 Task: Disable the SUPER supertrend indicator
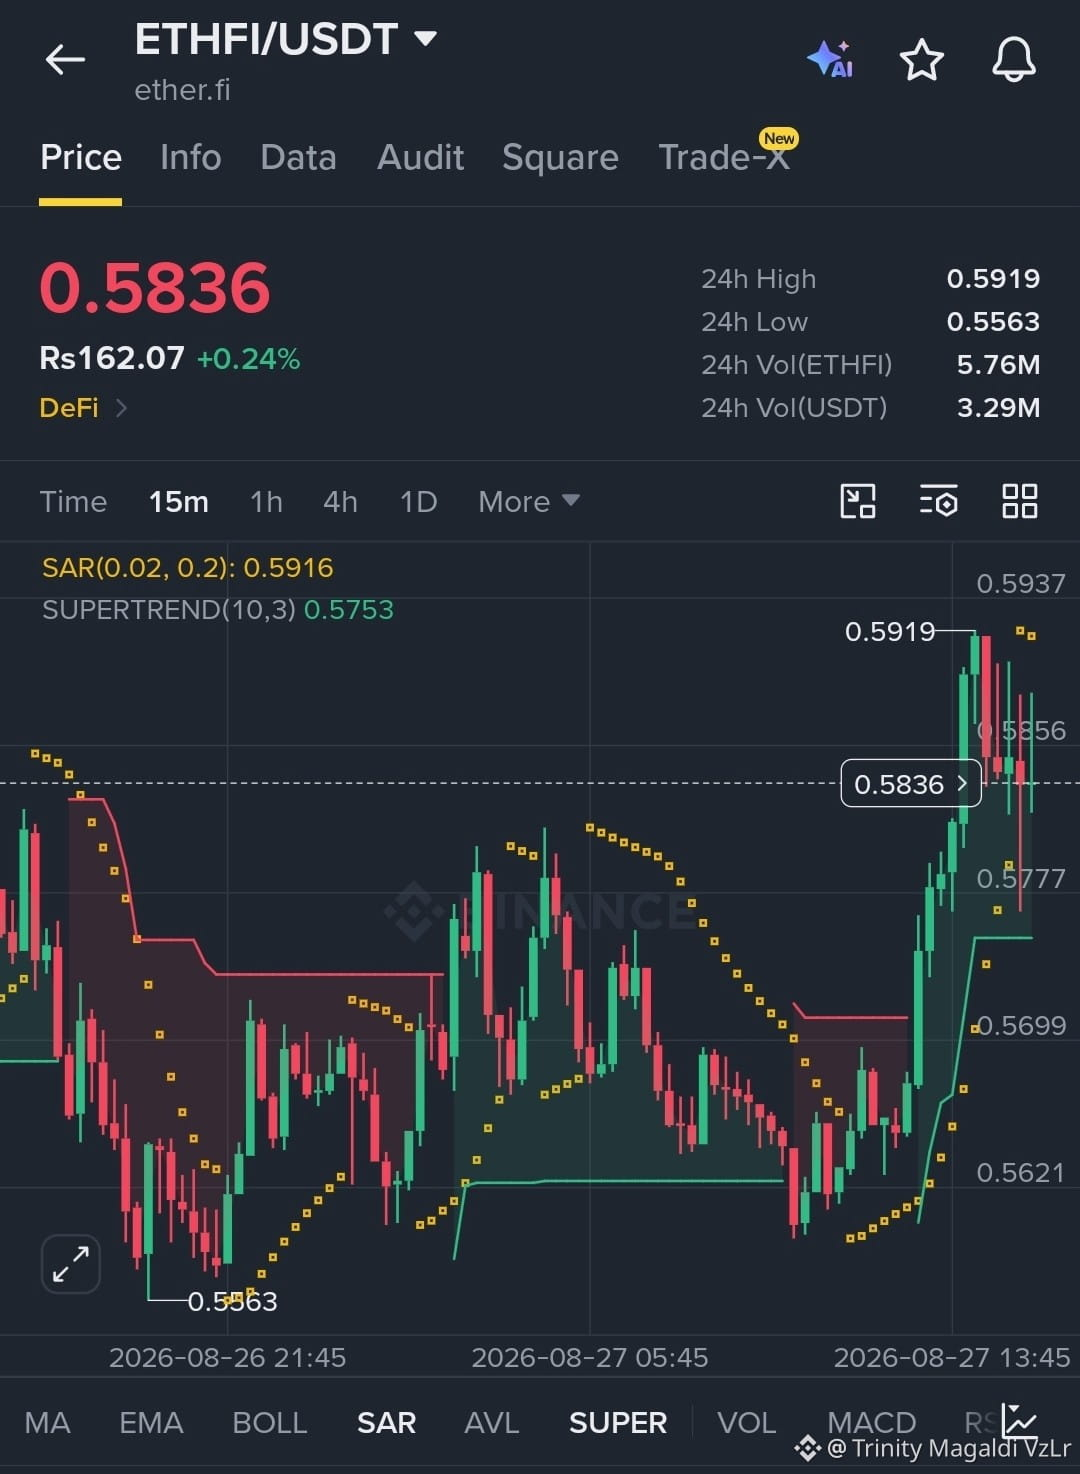(617, 1422)
